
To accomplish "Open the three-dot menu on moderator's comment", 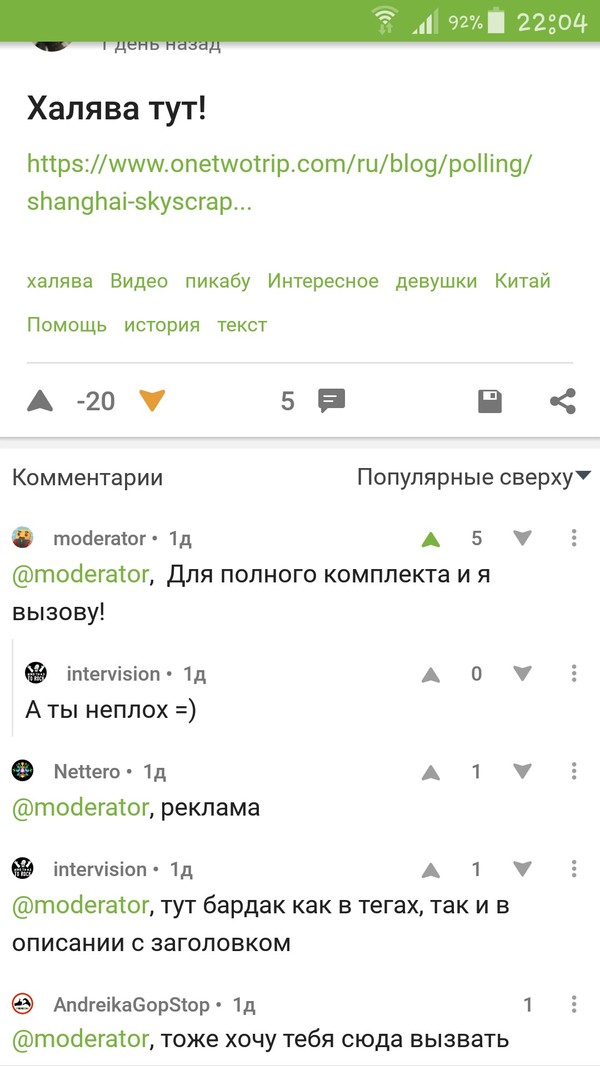I will 575,537.
